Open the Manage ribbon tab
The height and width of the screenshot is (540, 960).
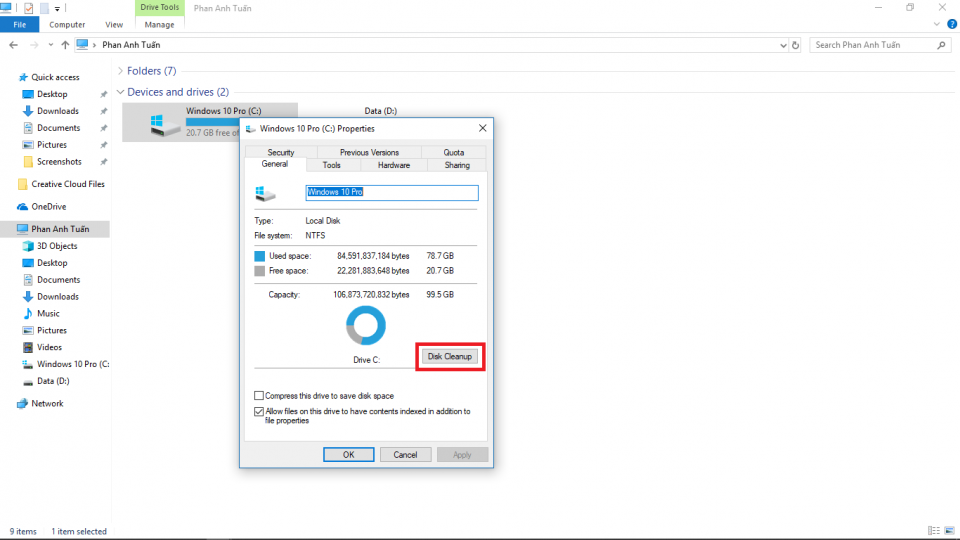159,24
